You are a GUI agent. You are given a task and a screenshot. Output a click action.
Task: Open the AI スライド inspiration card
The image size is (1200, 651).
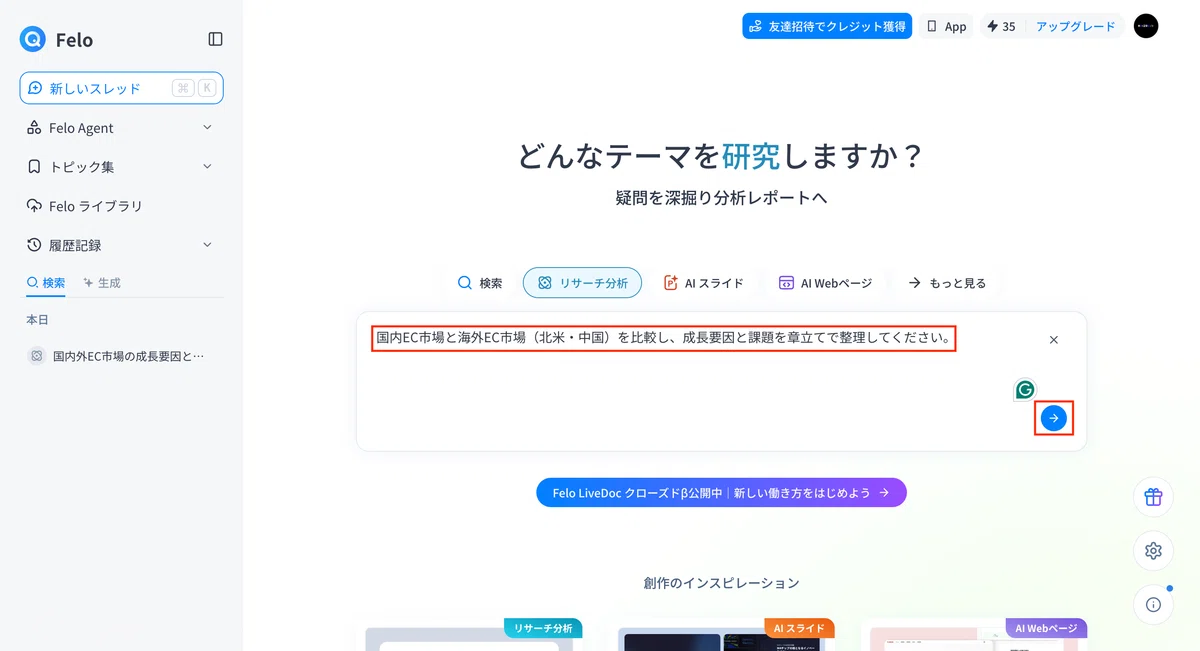721,635
